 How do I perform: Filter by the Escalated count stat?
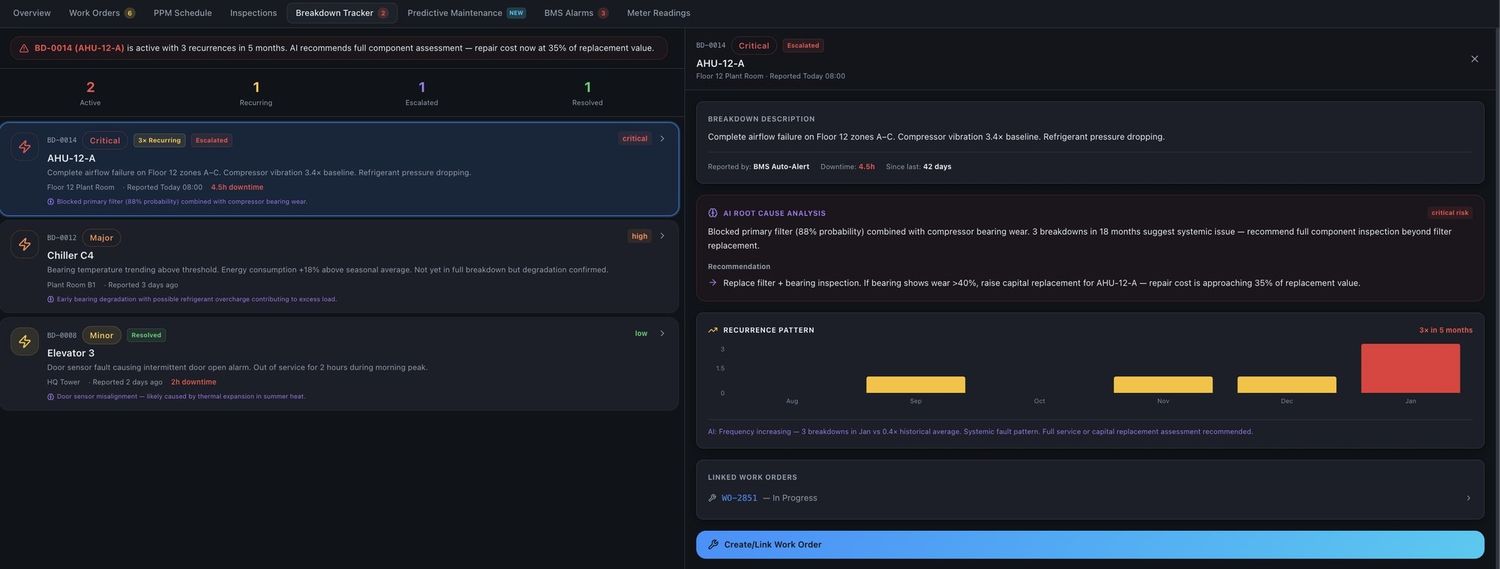(422, 93)
